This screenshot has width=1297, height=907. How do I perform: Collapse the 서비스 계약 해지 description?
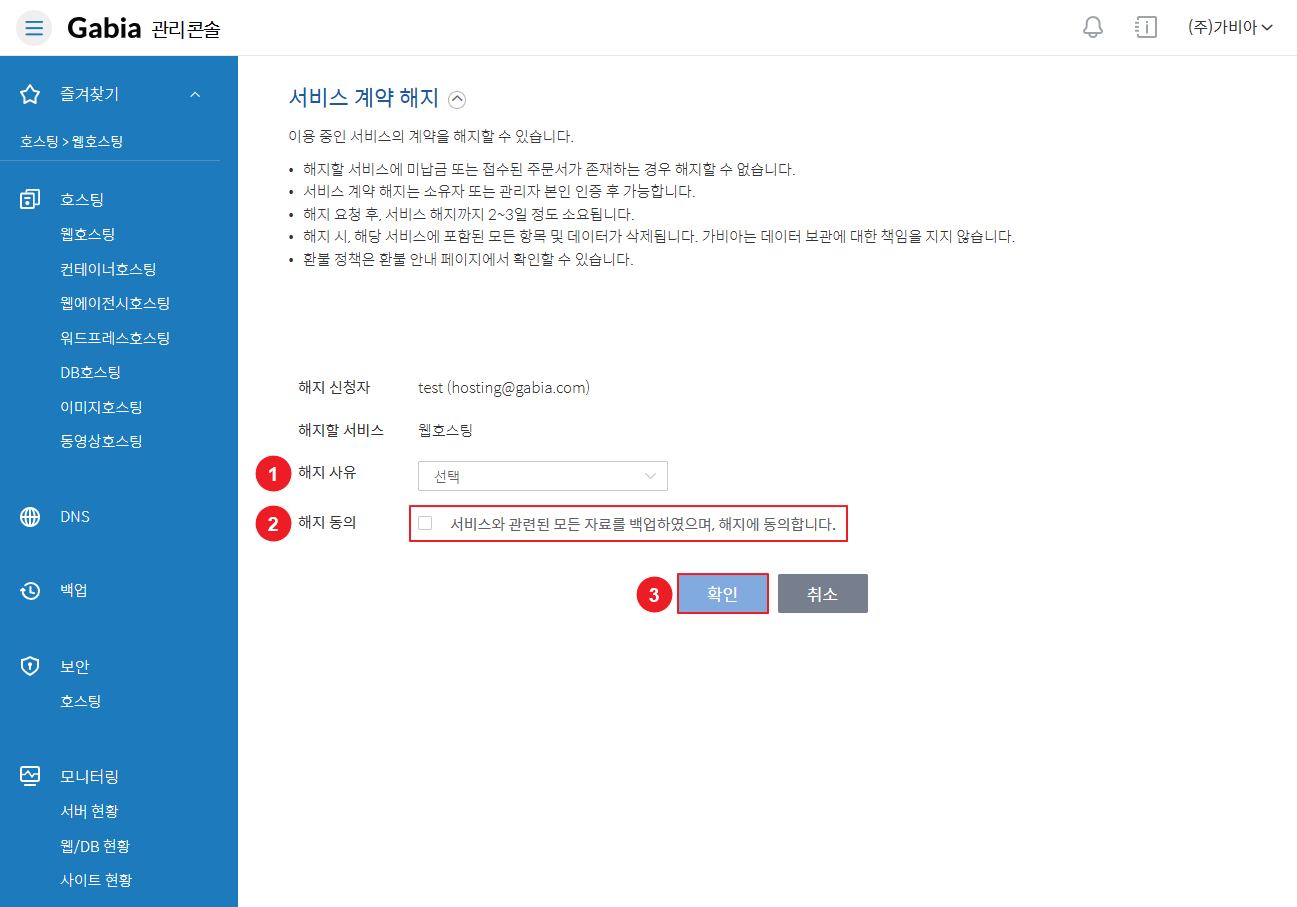click(457, 99)
